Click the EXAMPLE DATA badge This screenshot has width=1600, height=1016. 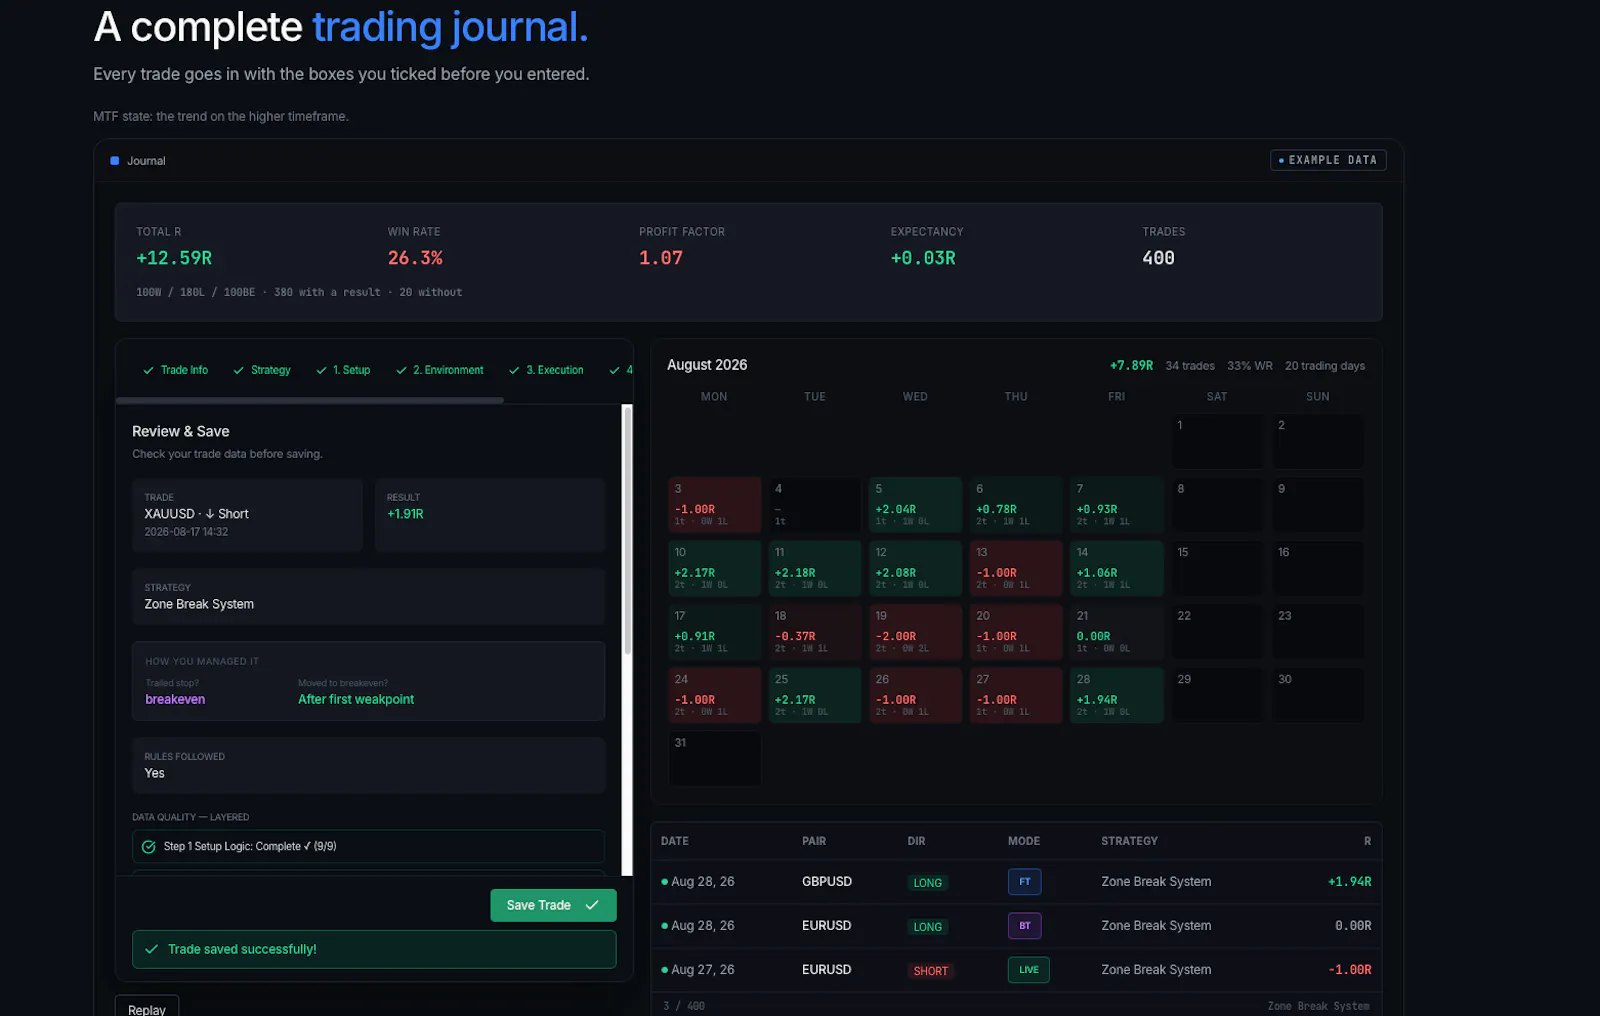1328,160
